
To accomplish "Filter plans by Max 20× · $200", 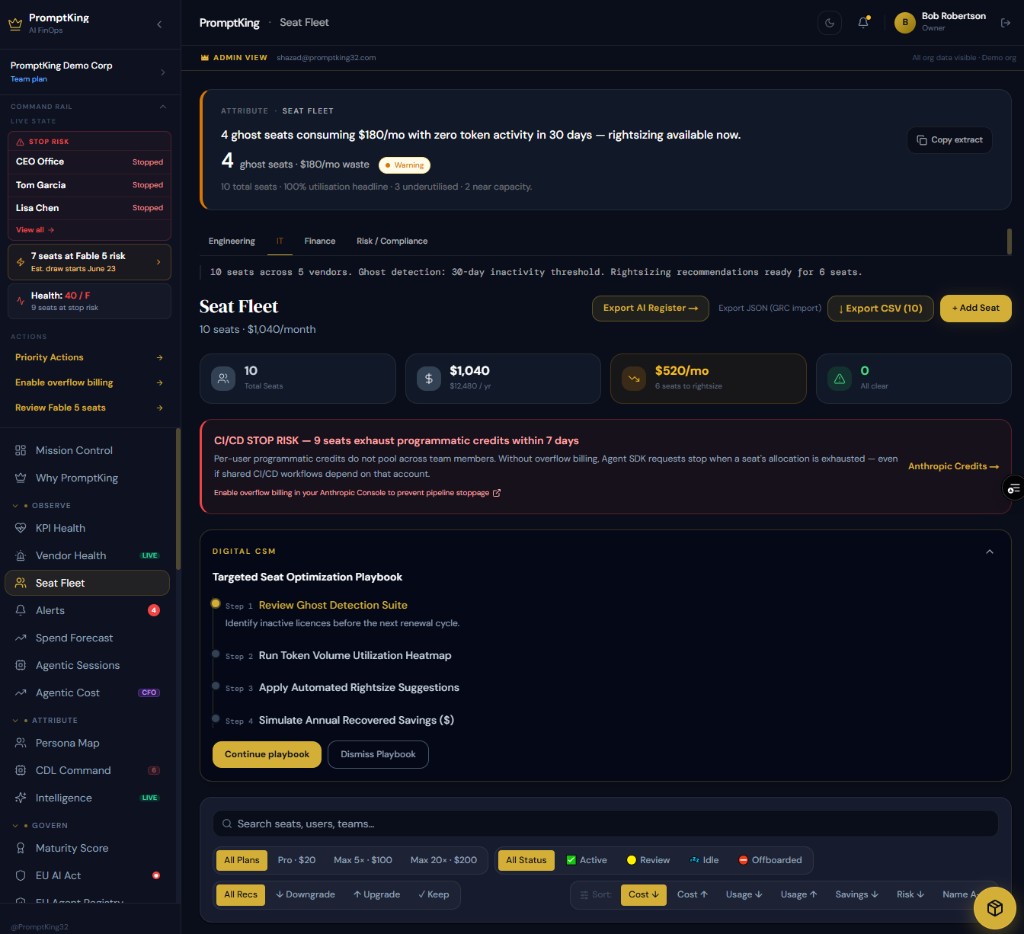I will 443,860.
